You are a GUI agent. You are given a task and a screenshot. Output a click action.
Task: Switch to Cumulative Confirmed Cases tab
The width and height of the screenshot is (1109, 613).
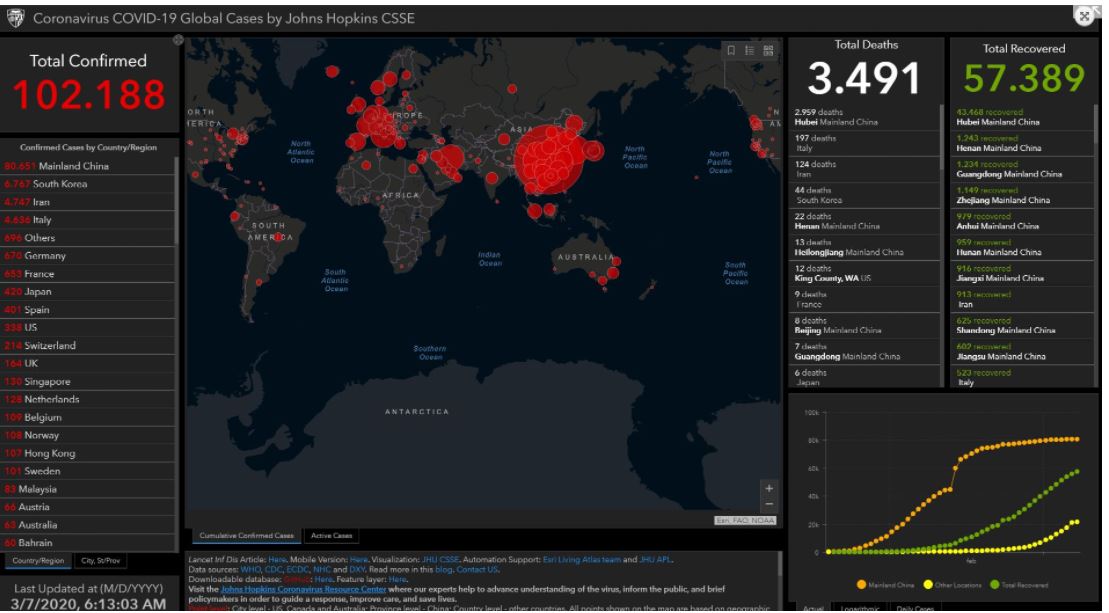point(246,536)
